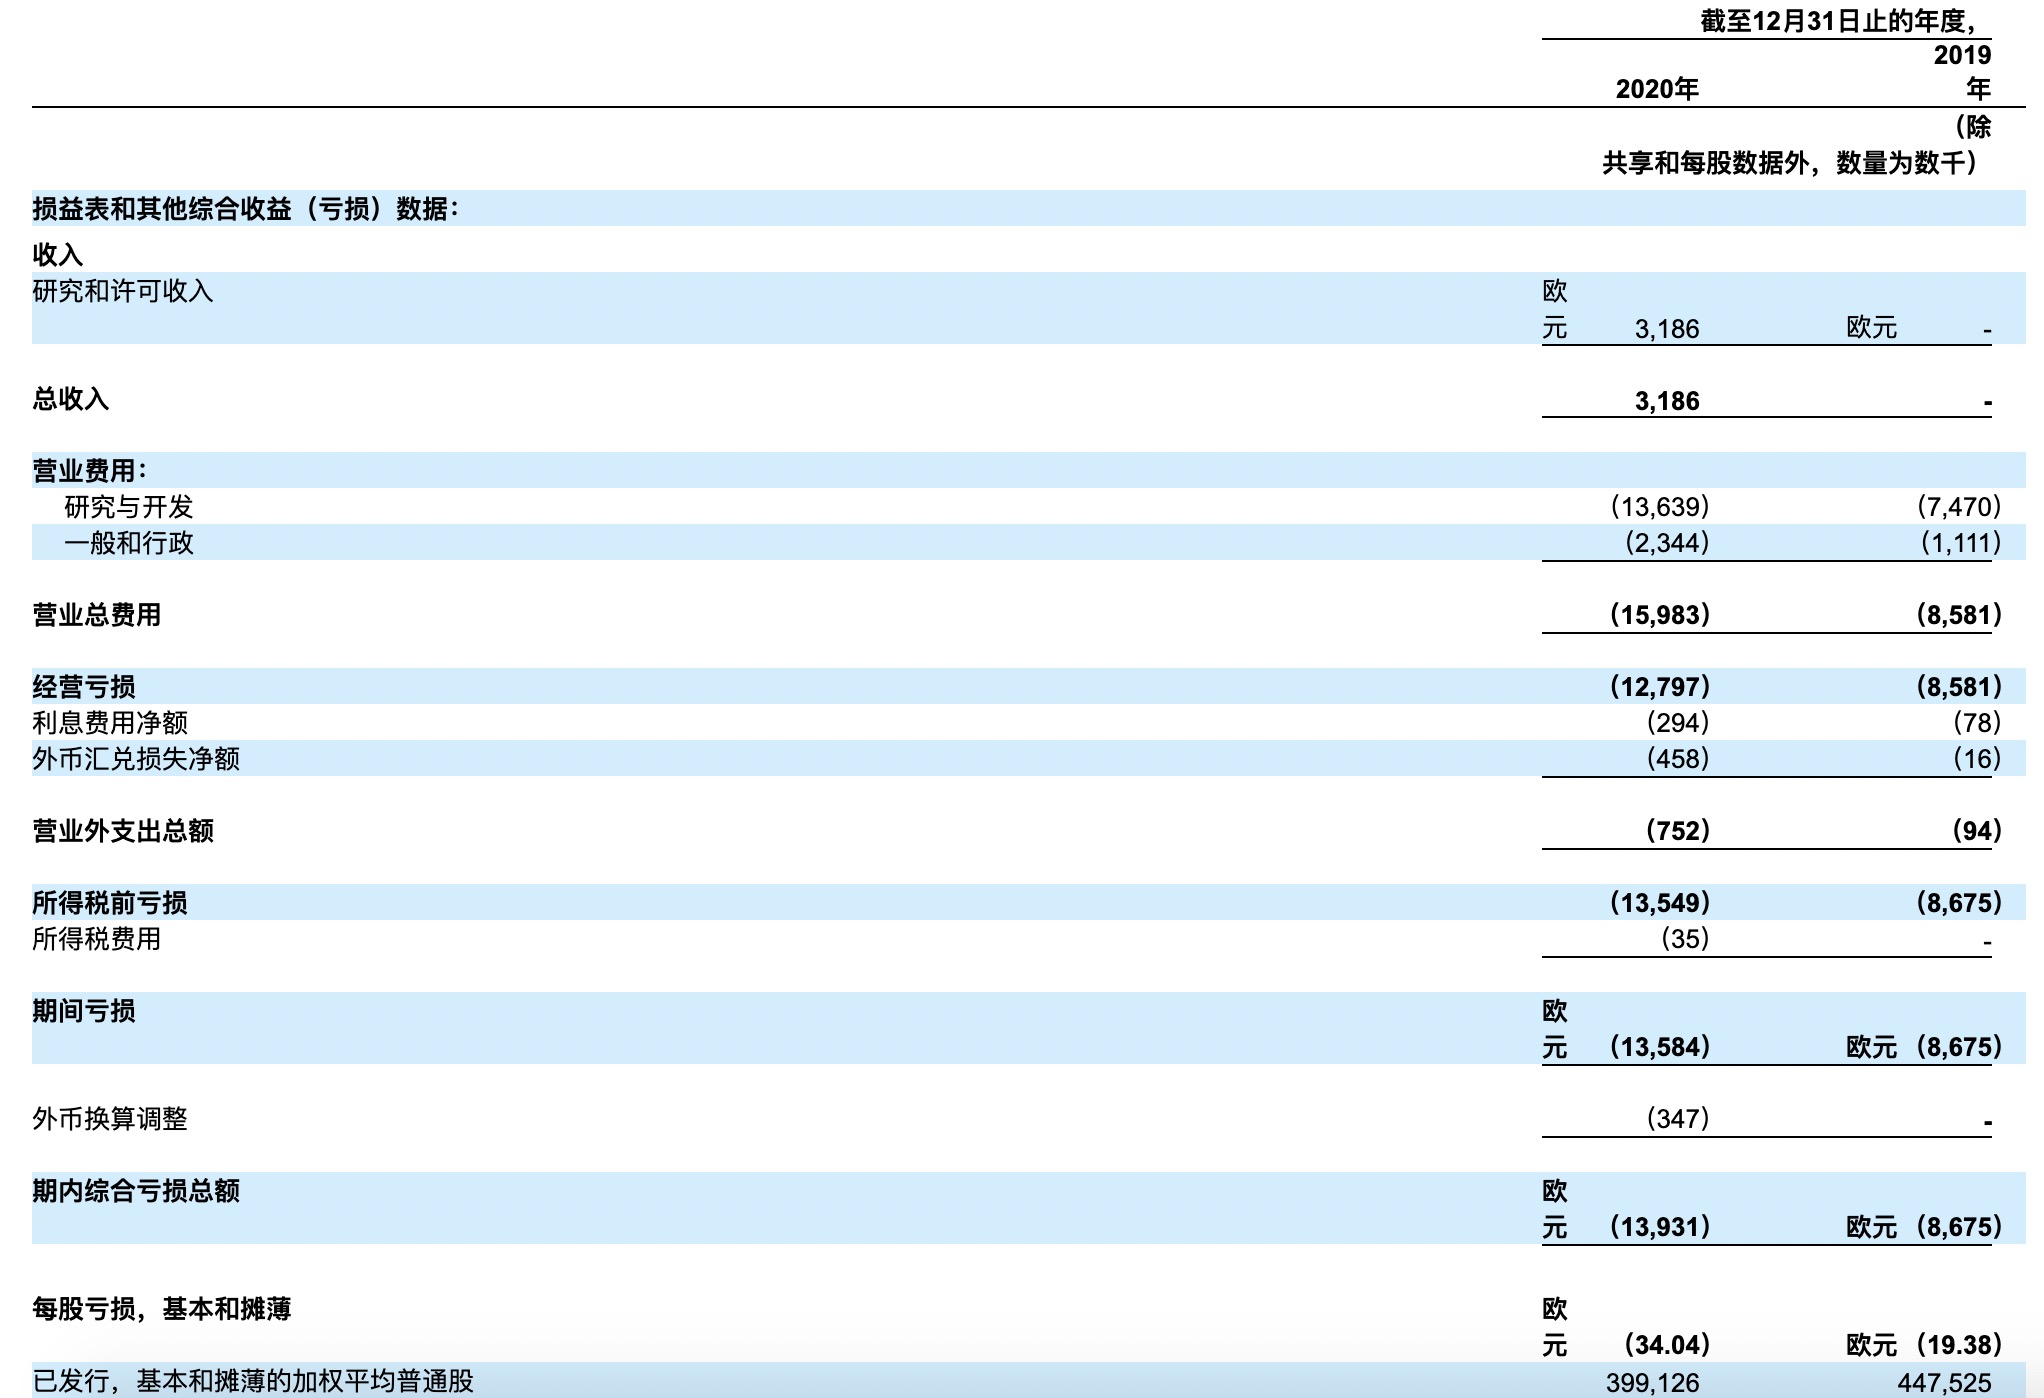2044x1398 pixels.
Task: Select the 营业外支出总额 row label
Action: (x=123, y=831)
